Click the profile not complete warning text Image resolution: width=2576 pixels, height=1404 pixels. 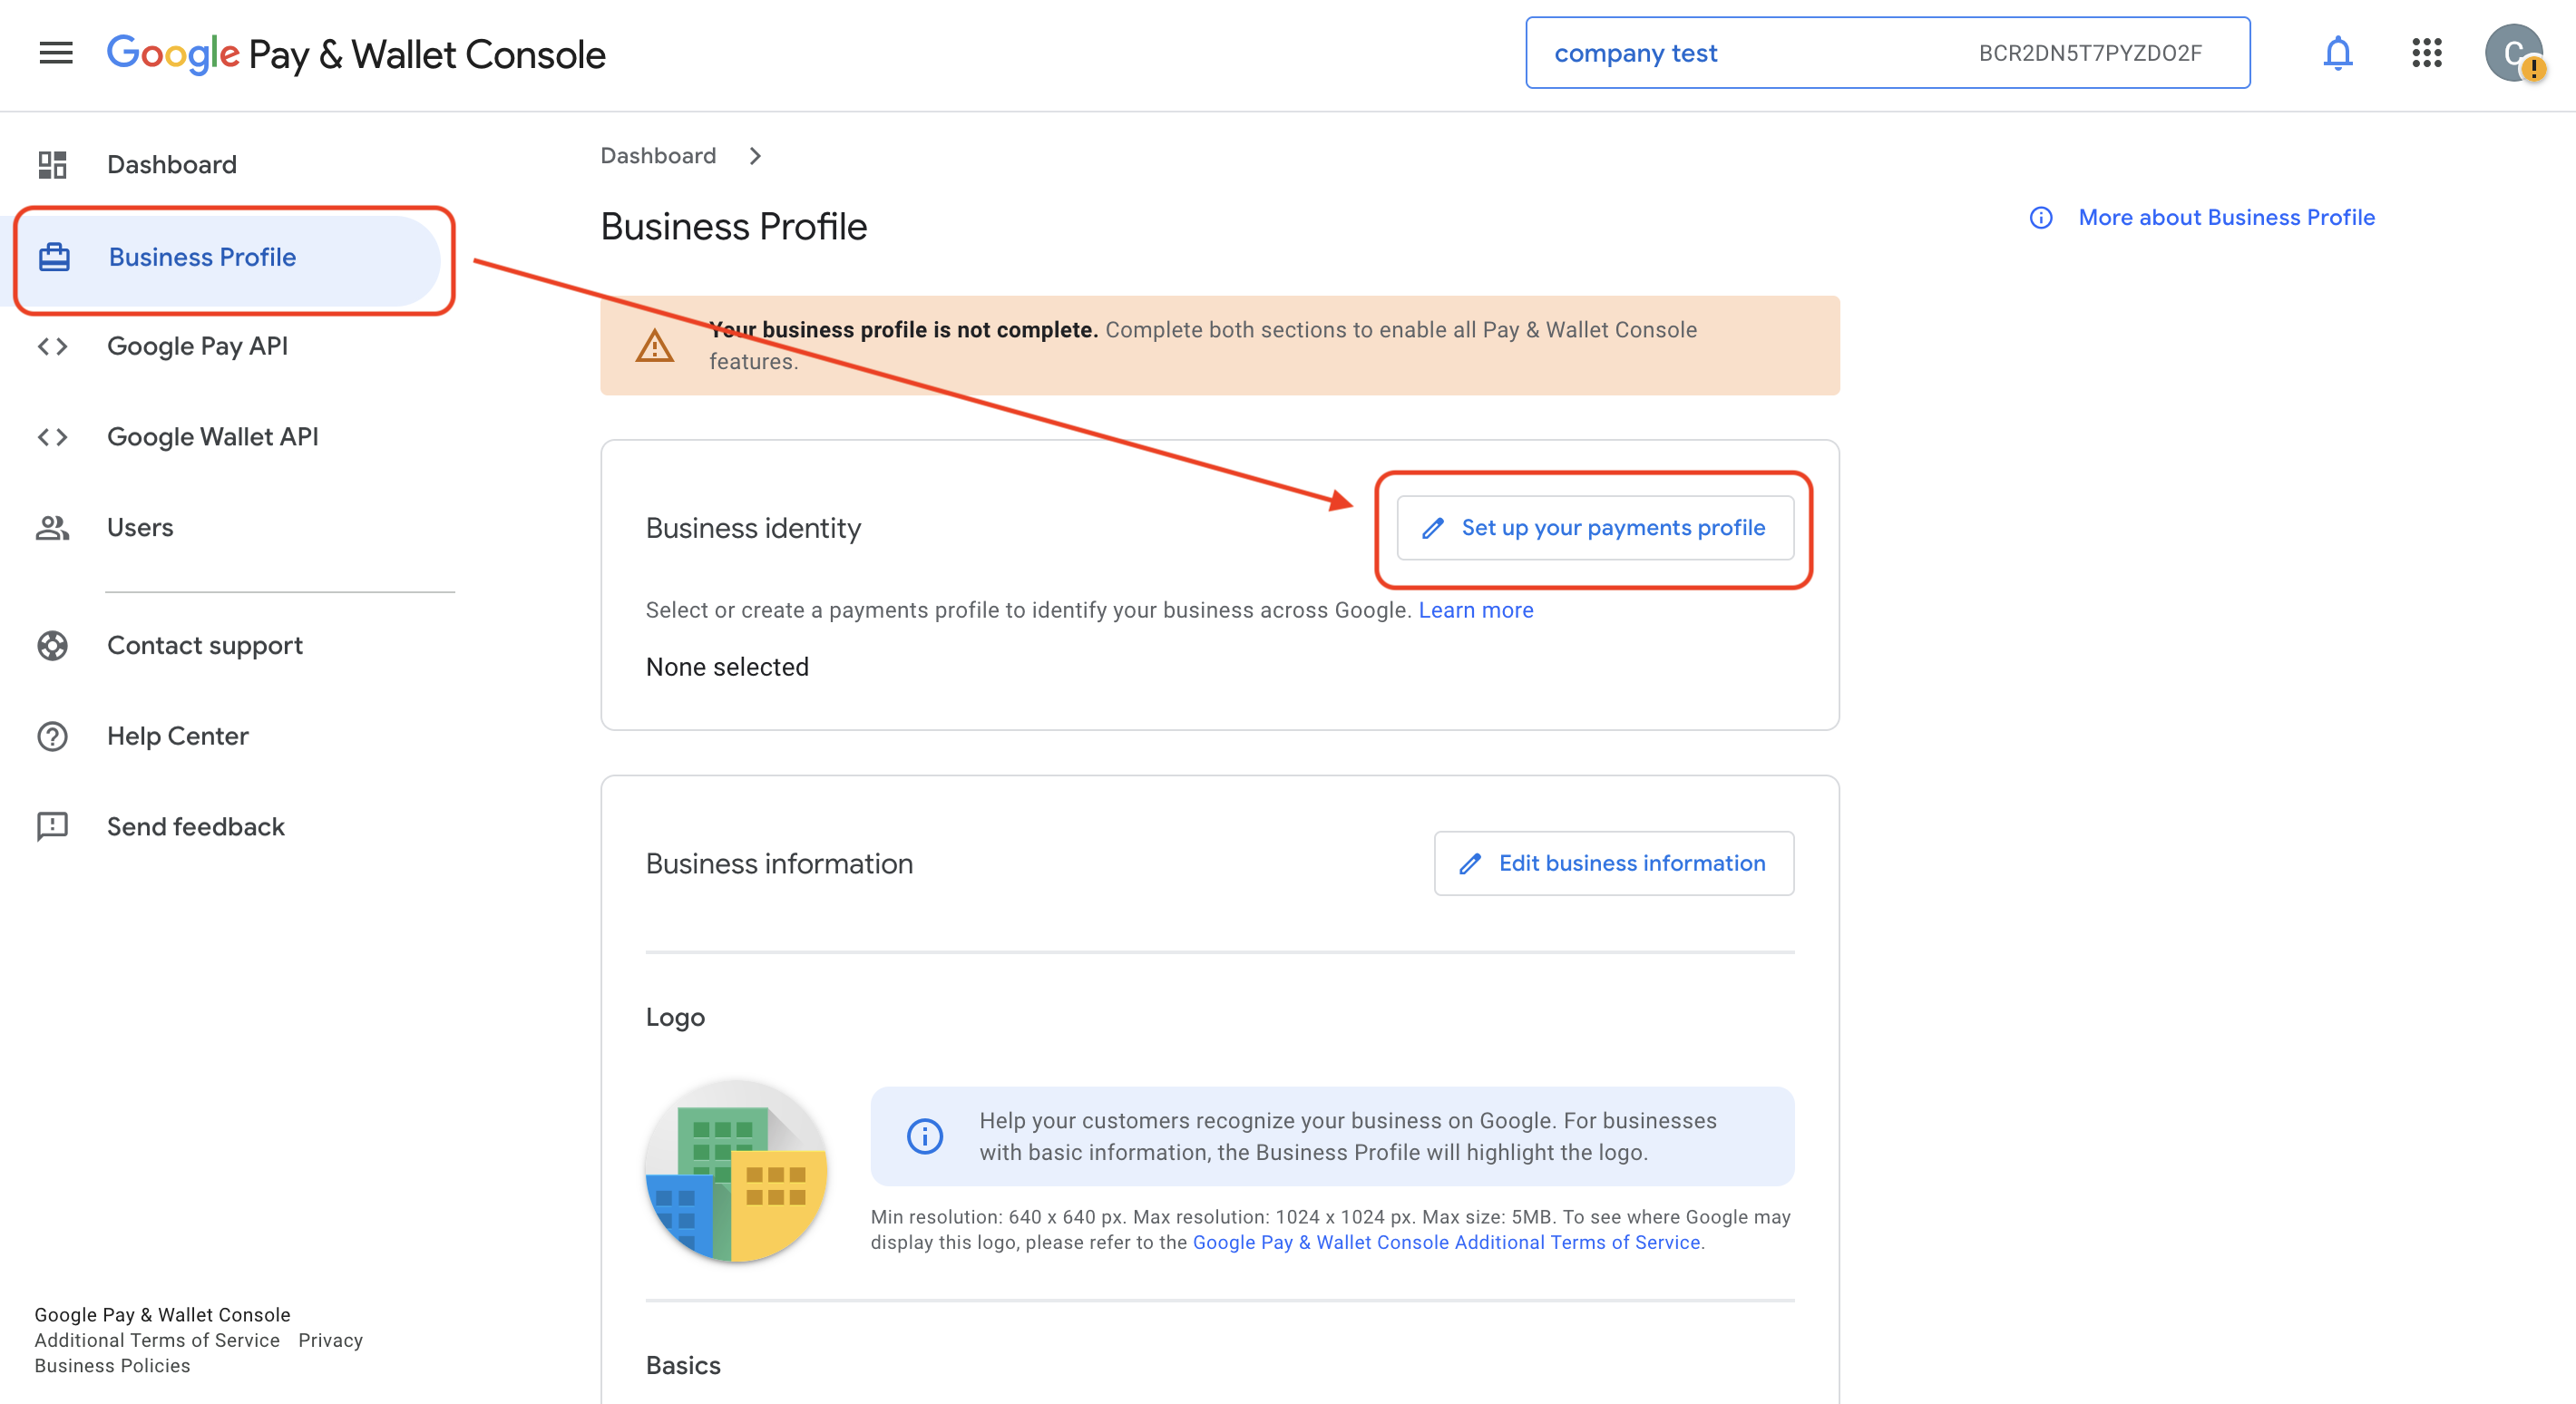pyautogui.click(x=1203, y=346)
